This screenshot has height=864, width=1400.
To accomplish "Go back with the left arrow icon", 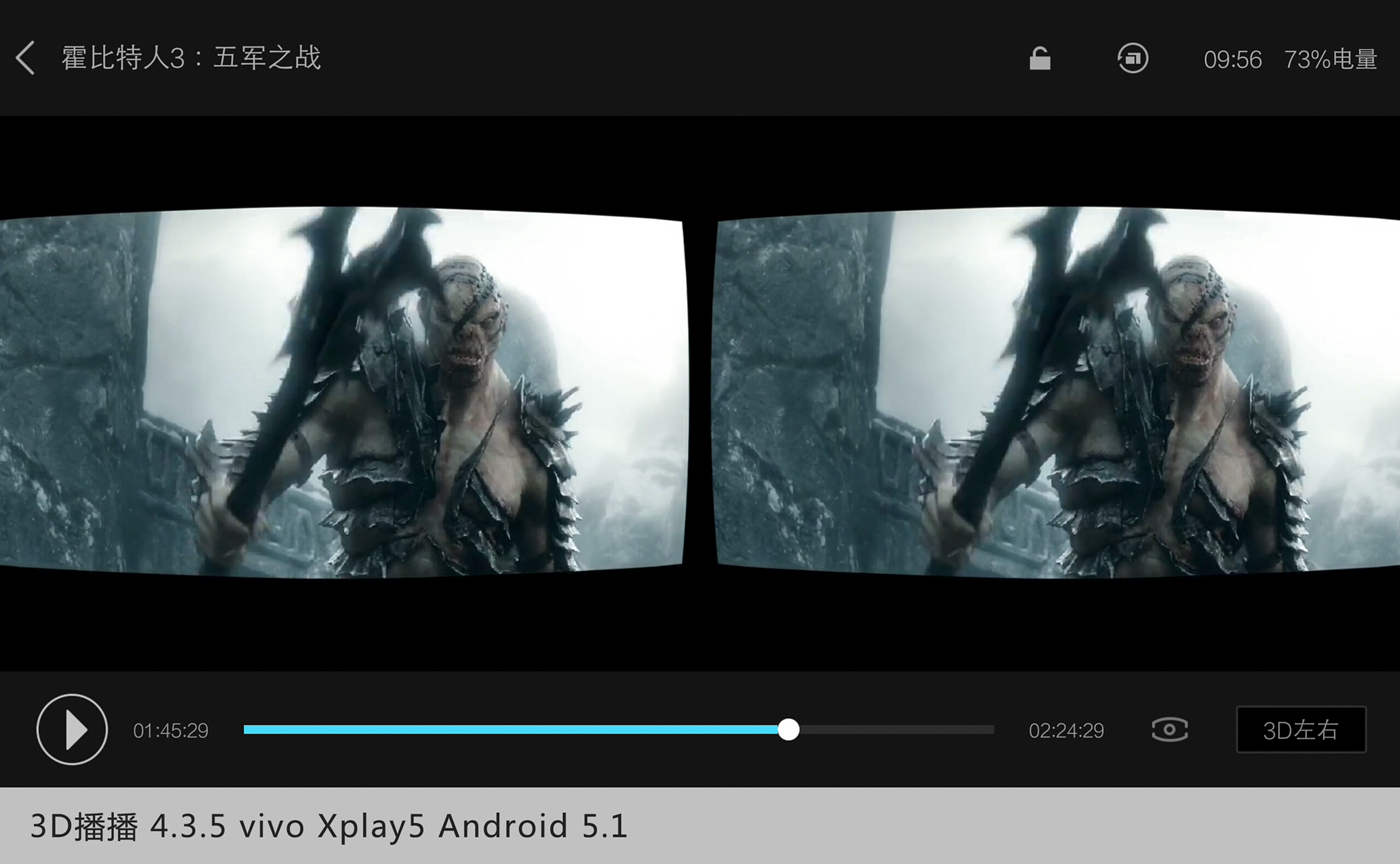I will (26, 58).
